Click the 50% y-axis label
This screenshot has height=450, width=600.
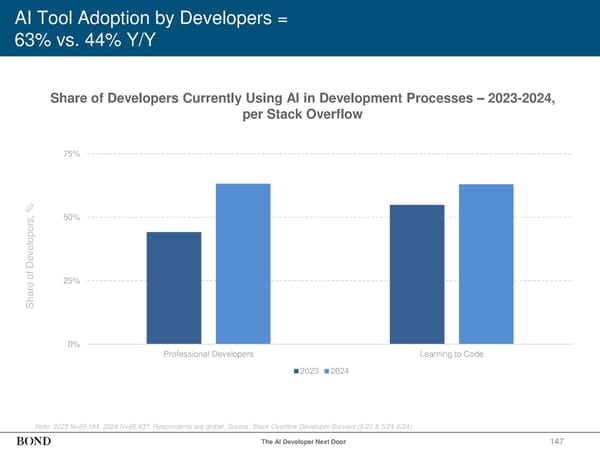[x=72, y=217]
